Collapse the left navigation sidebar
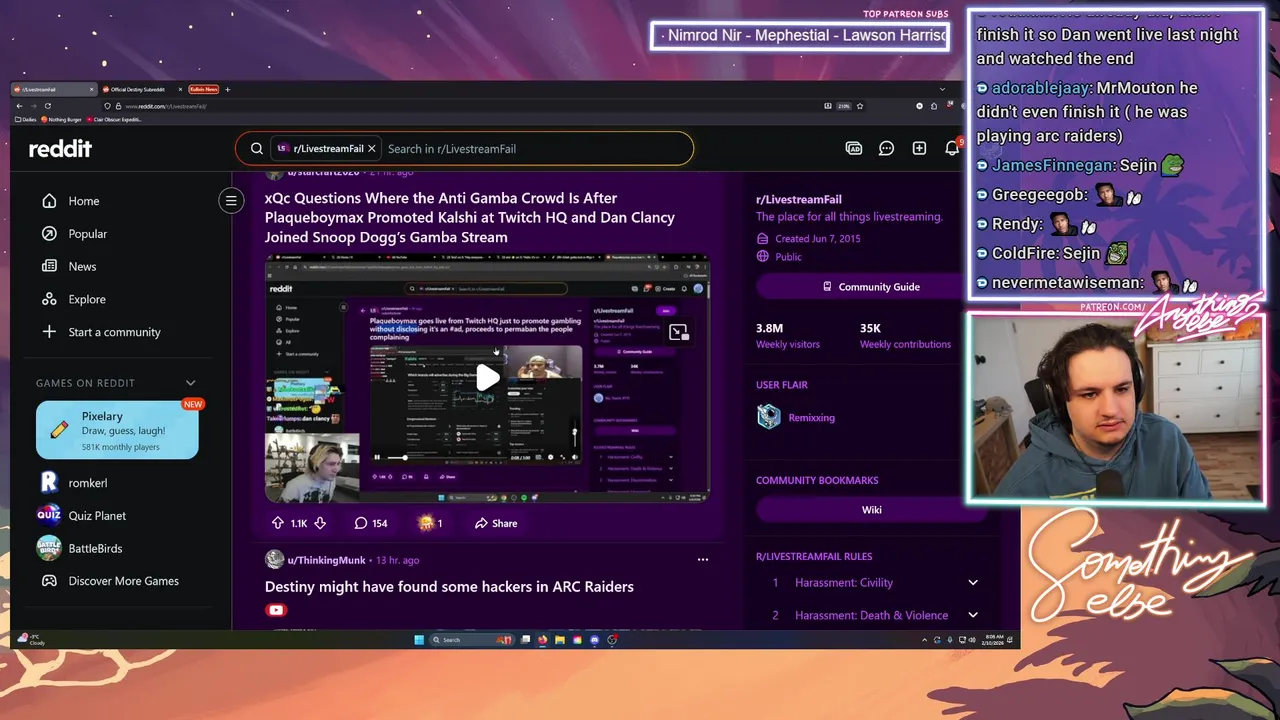Image resolution: width=1280 pixels, height=720 pixels. point(231,201)
